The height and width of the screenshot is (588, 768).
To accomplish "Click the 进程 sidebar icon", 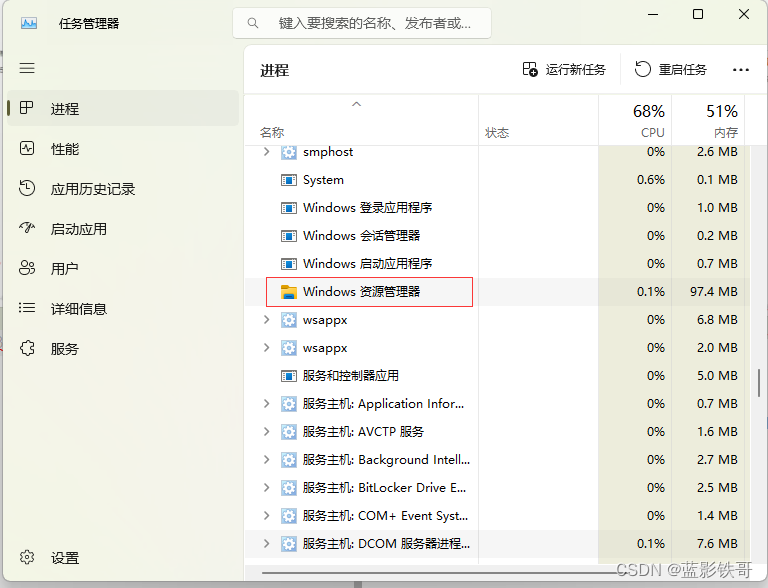I will [x=26, y=108].
